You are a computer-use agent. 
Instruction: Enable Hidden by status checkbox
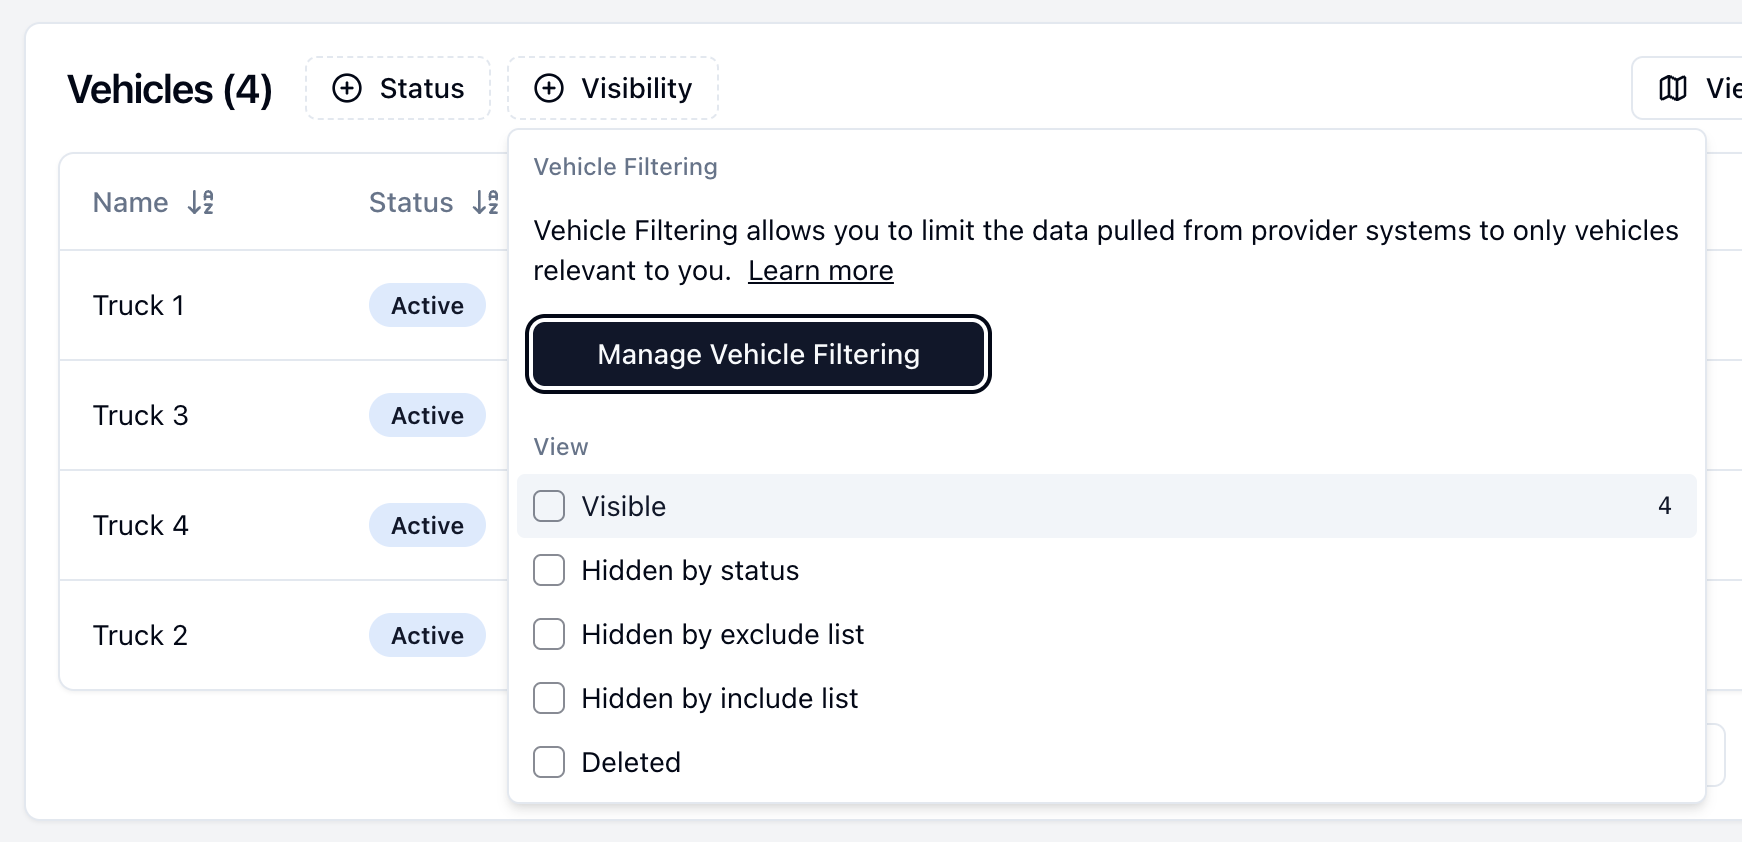[x=549, y=570]
